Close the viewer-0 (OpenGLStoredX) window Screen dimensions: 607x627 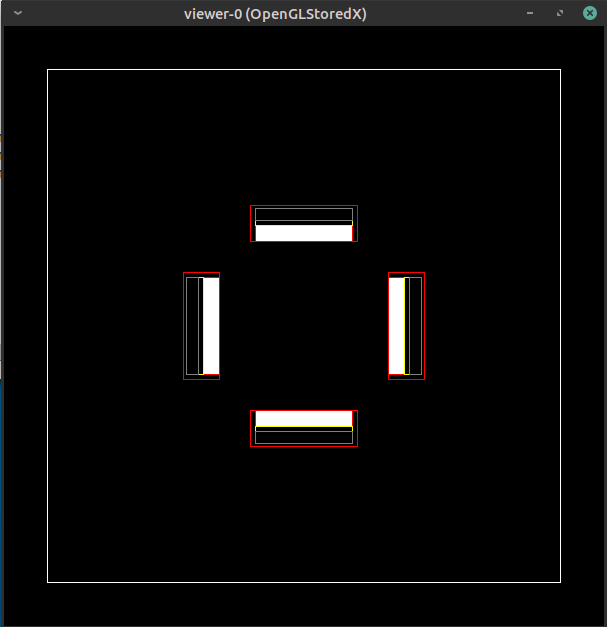589,13
